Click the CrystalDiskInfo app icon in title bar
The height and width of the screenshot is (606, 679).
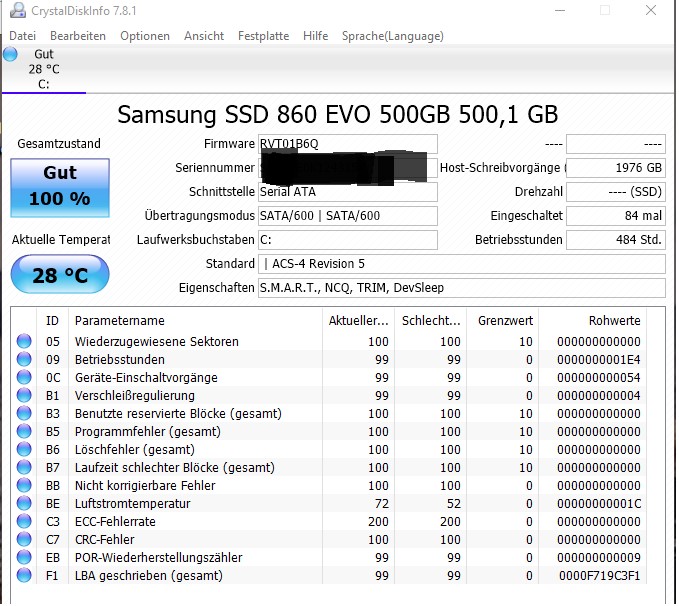click(x=17, y=10)
